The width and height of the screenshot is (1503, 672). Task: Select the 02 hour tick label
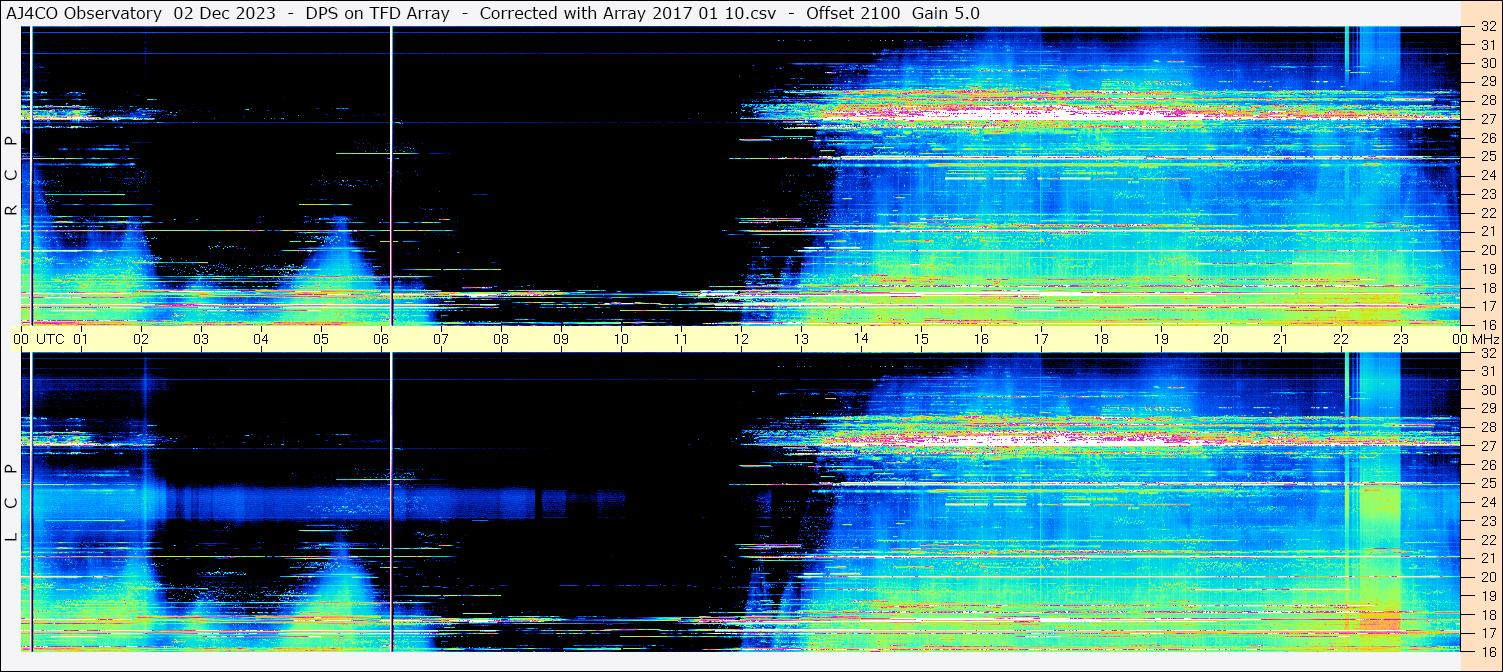(141, 339)
